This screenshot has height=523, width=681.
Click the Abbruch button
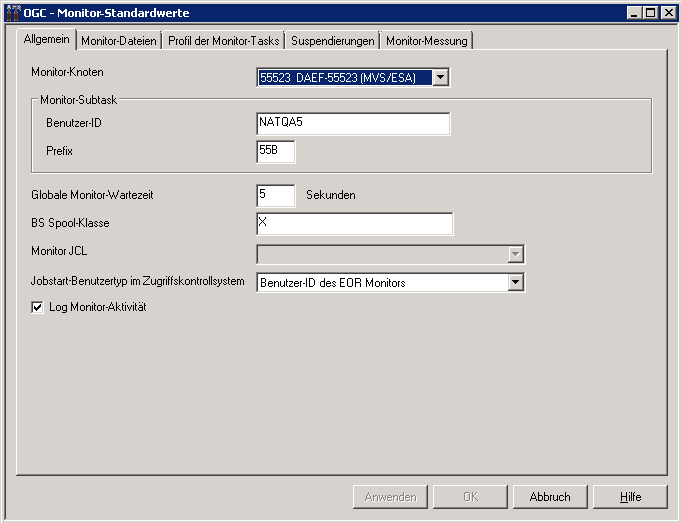[x=550, y=497]
